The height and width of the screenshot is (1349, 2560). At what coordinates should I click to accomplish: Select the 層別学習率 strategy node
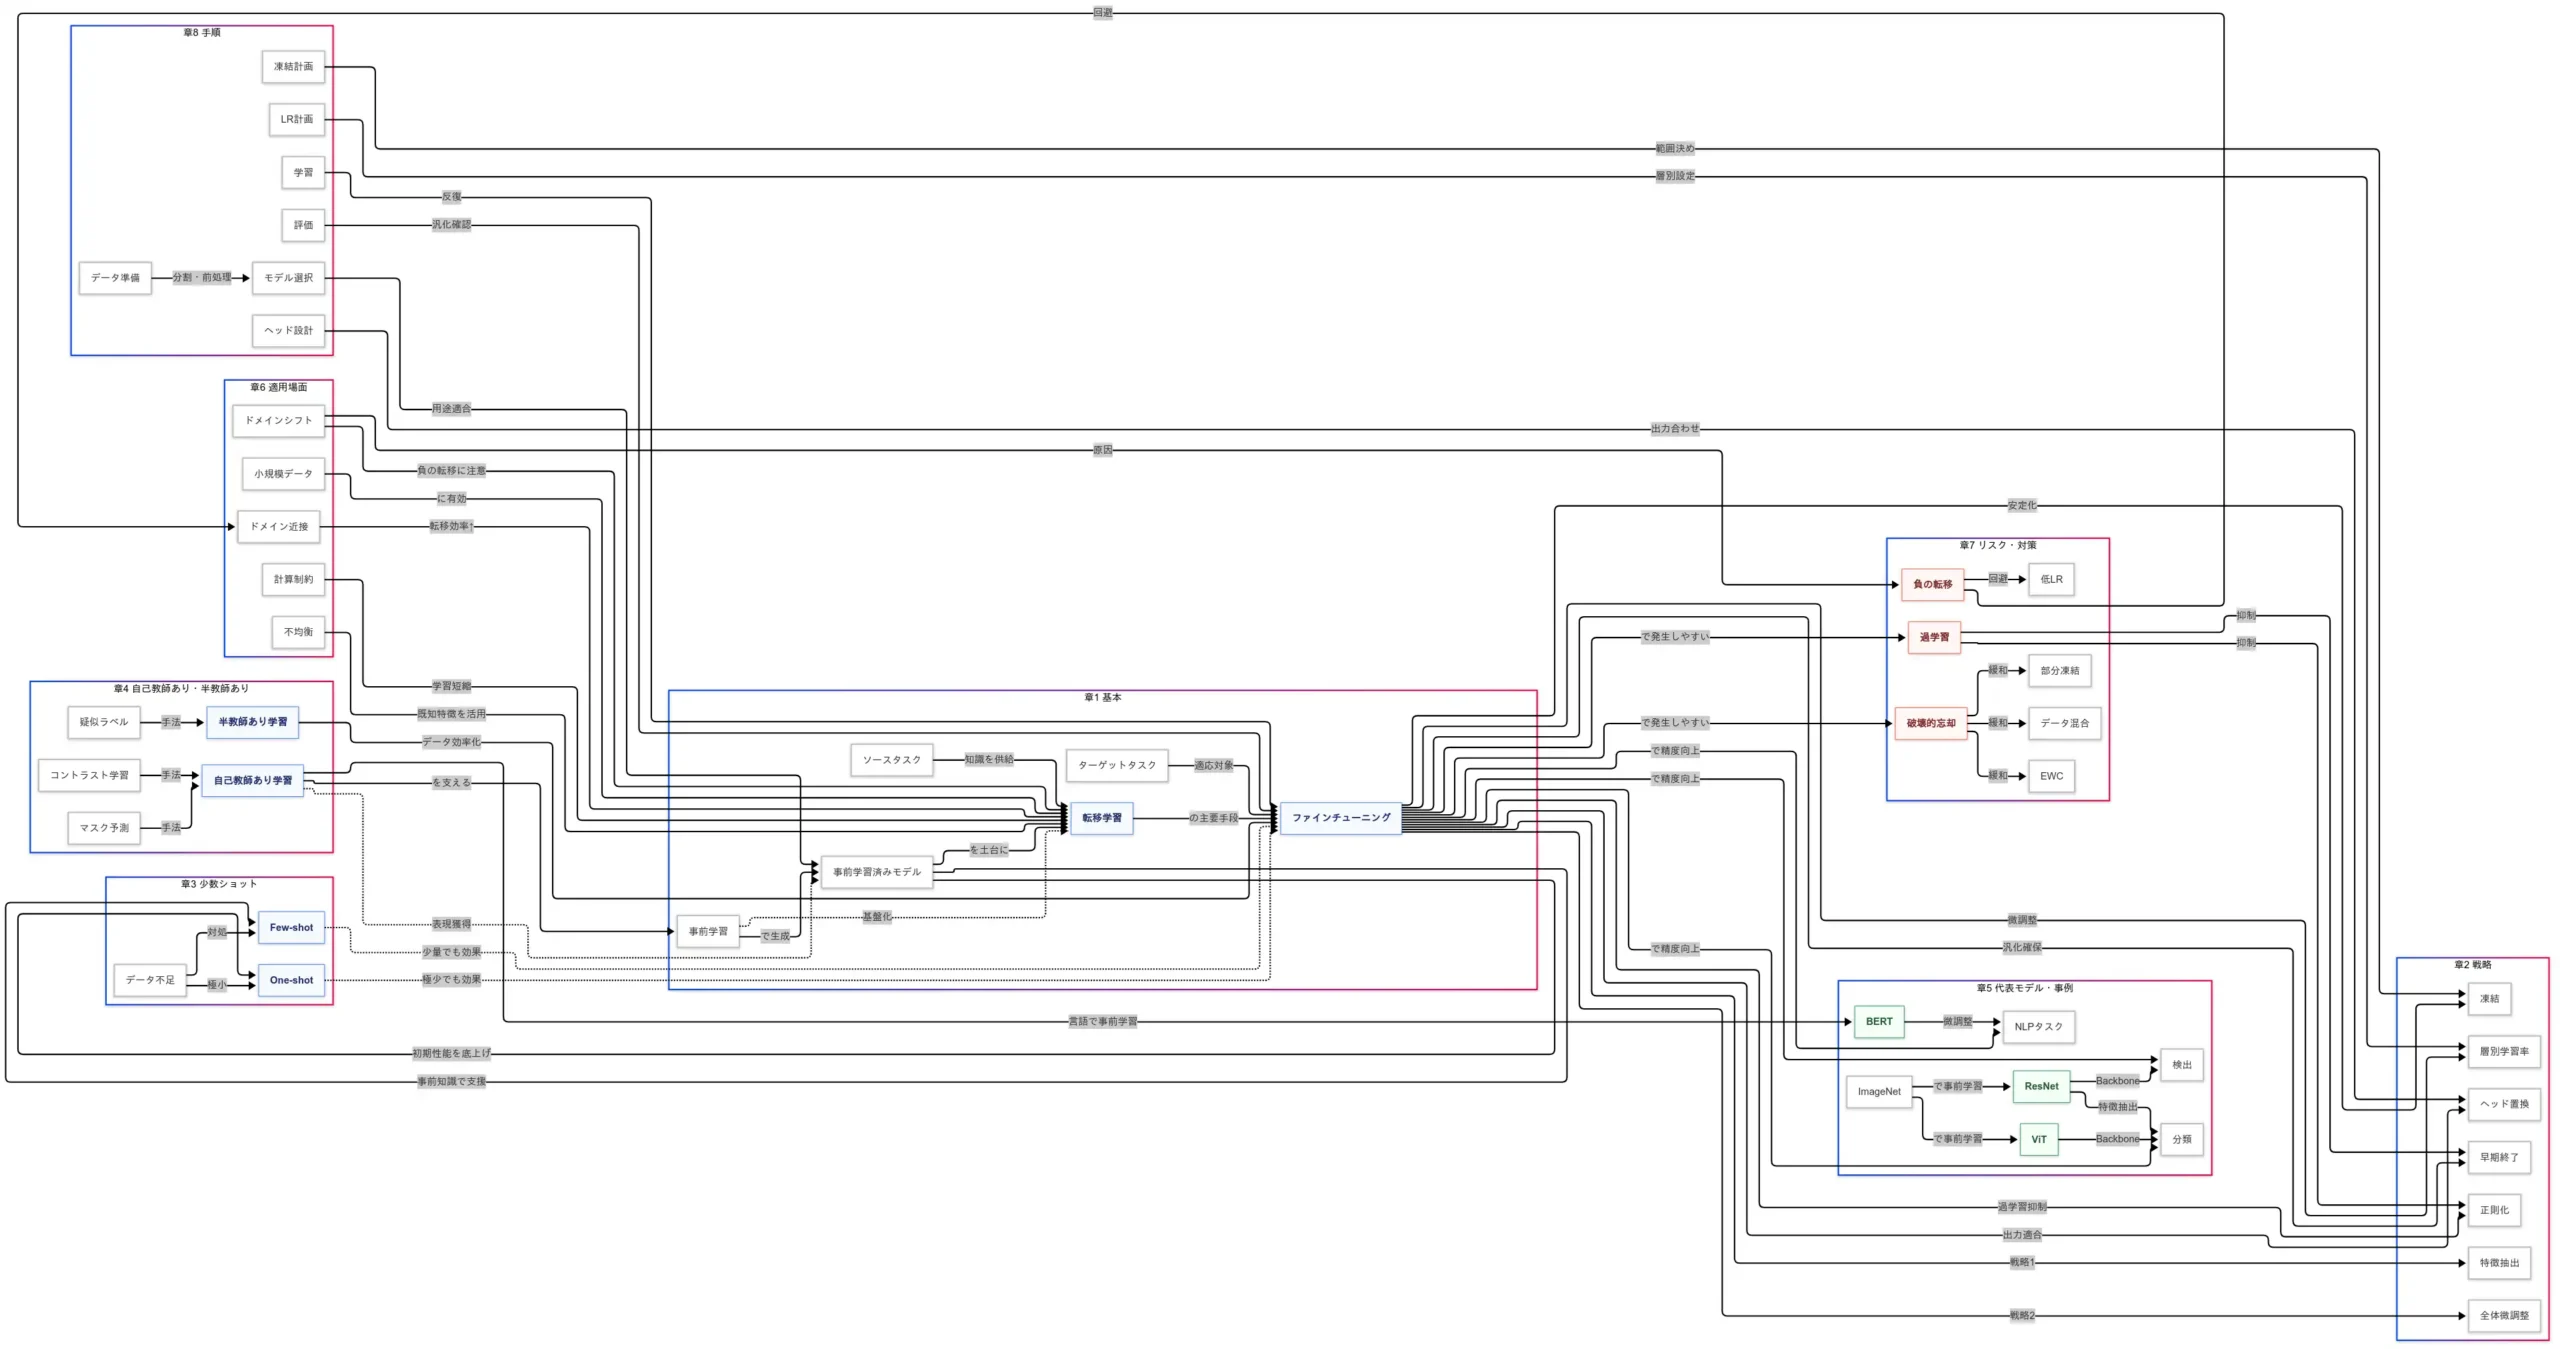click(2503, 1051)
